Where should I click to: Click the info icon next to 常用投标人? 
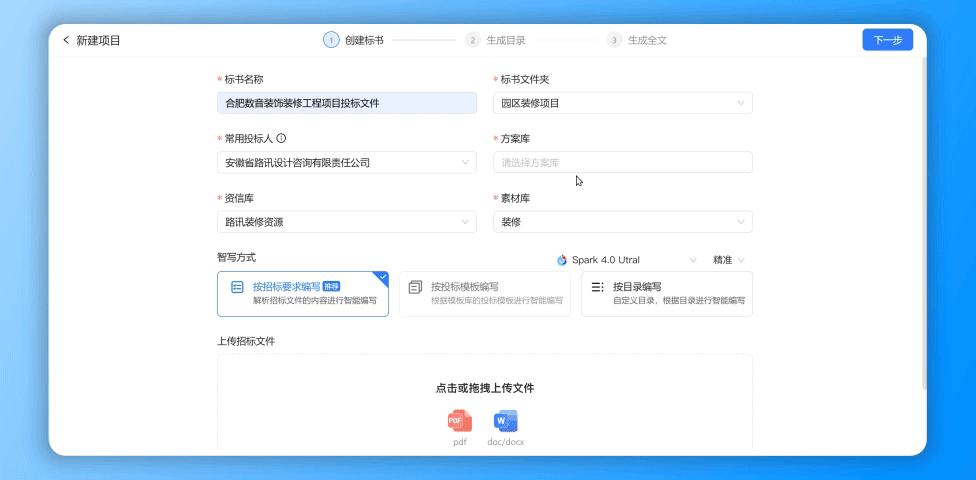point(281,139)
